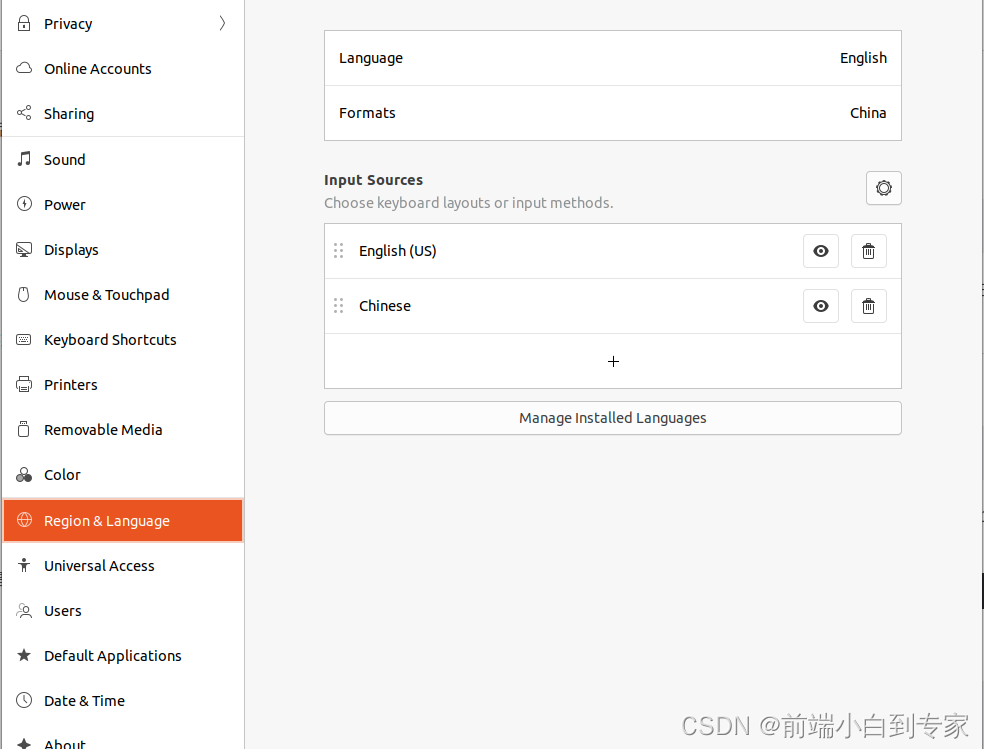Screen dimensions: 984x749
Task: Select the English (US) input source row
Action: [613, 251]
